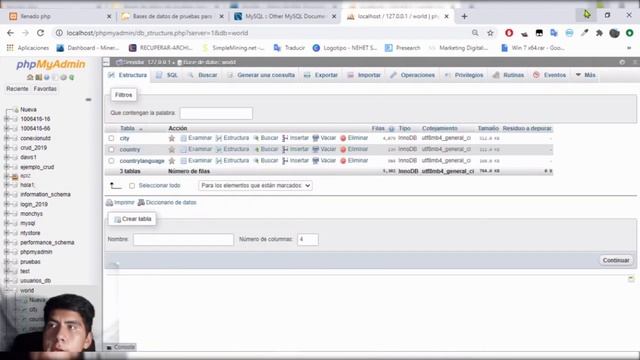Switch to the SQL tab
The width and height of the screenshot is (640, 360).
pos(167,75)
